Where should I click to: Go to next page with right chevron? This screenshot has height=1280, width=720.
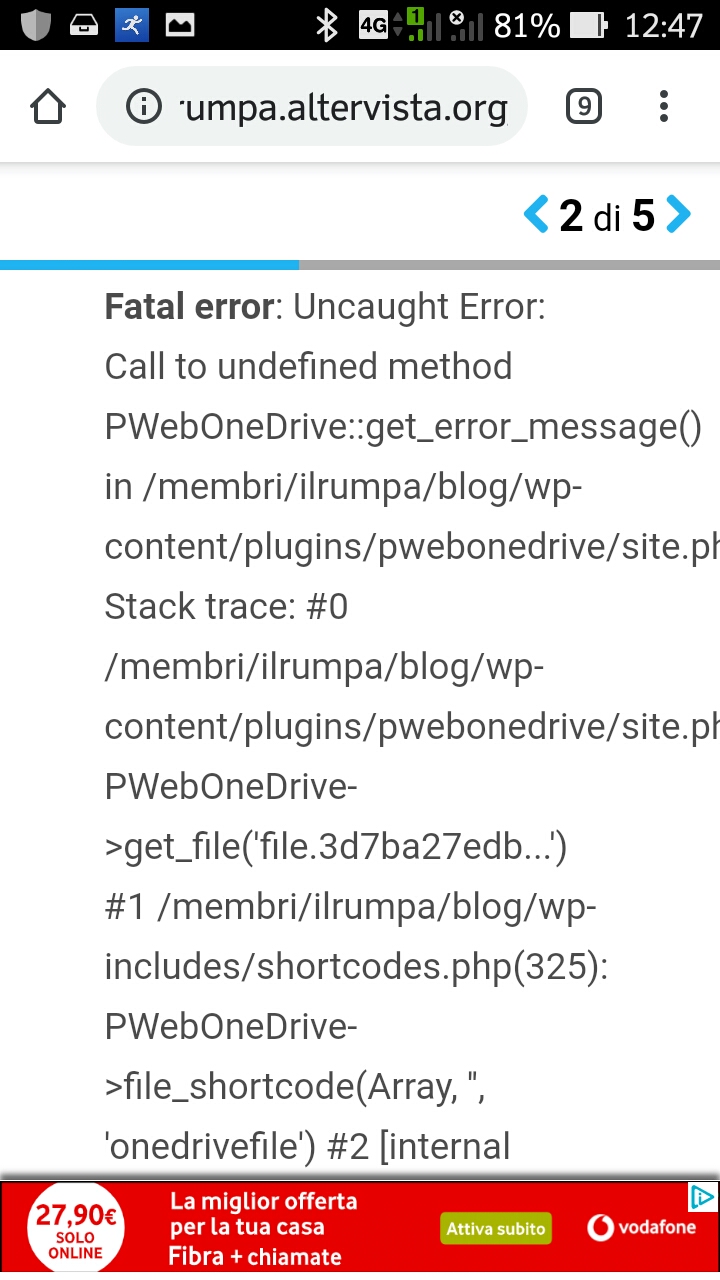pos(679,215)
